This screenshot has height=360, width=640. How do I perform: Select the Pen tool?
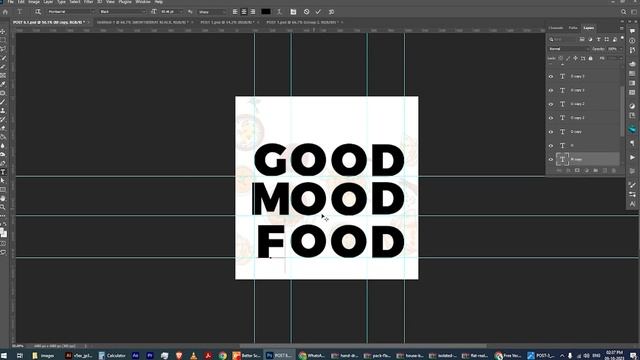pyautogui.click(x=3, y=163)
